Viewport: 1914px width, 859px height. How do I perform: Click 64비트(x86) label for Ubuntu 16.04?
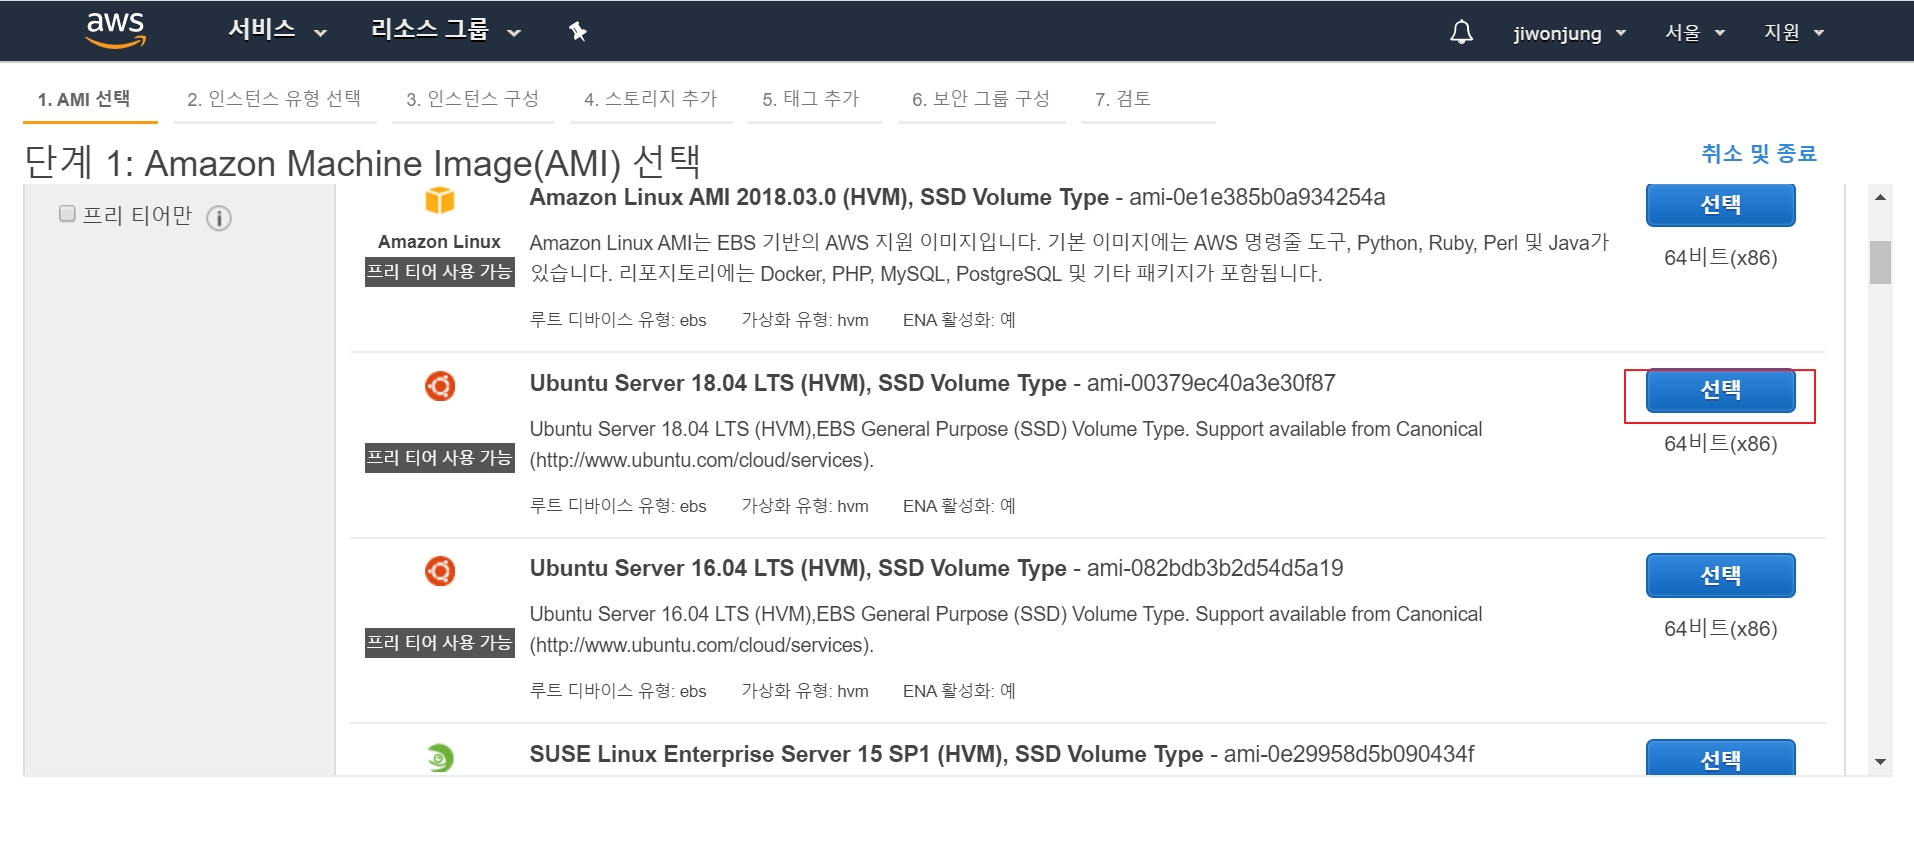click(x=1720, y=628)
